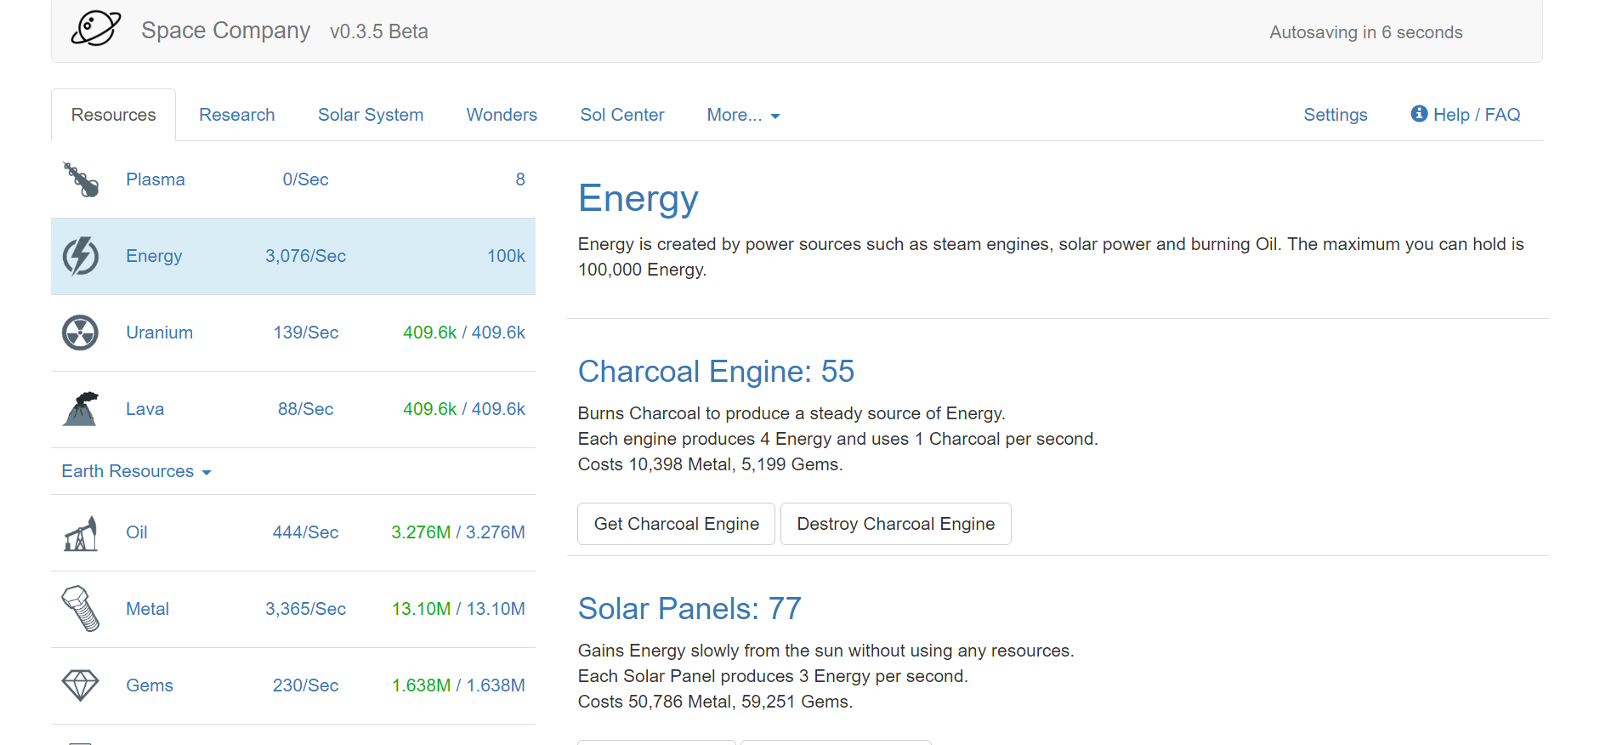The height and width of the screenshot is (745, 1600).
Task: Click the Charcoal Engine: 55 heading
Action: 716,372
